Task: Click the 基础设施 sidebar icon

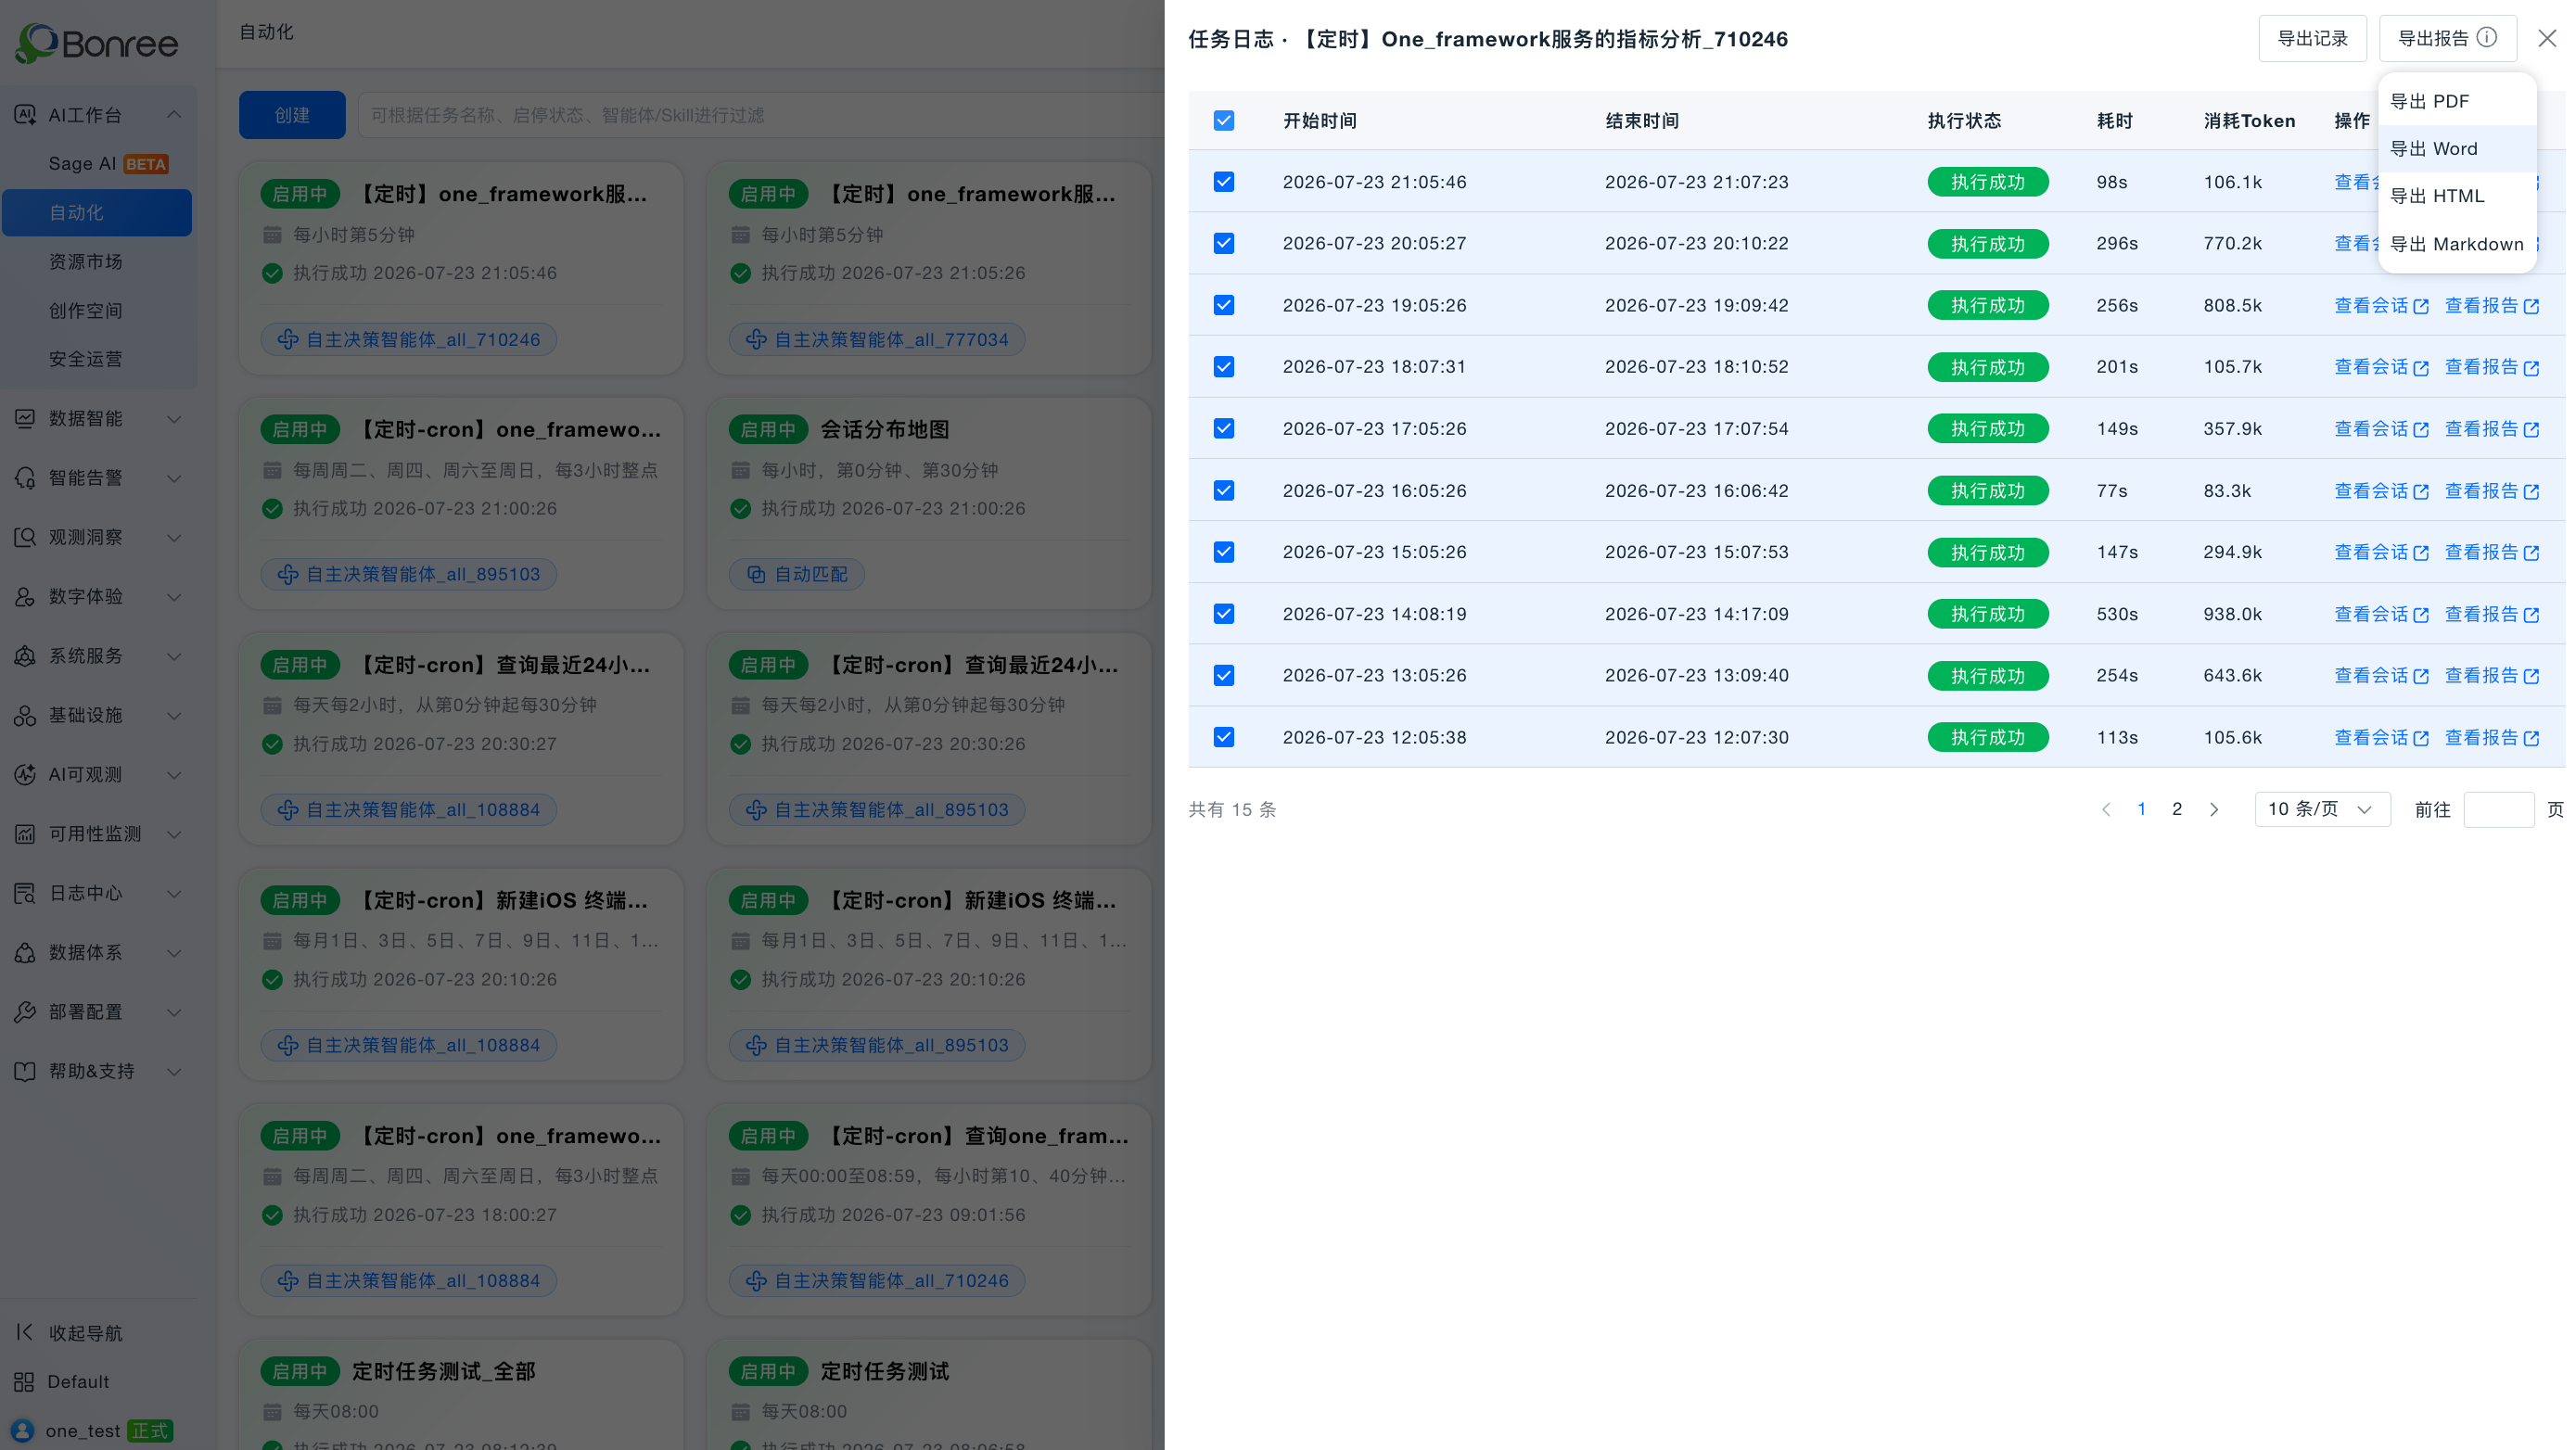Action: [25, 715]
